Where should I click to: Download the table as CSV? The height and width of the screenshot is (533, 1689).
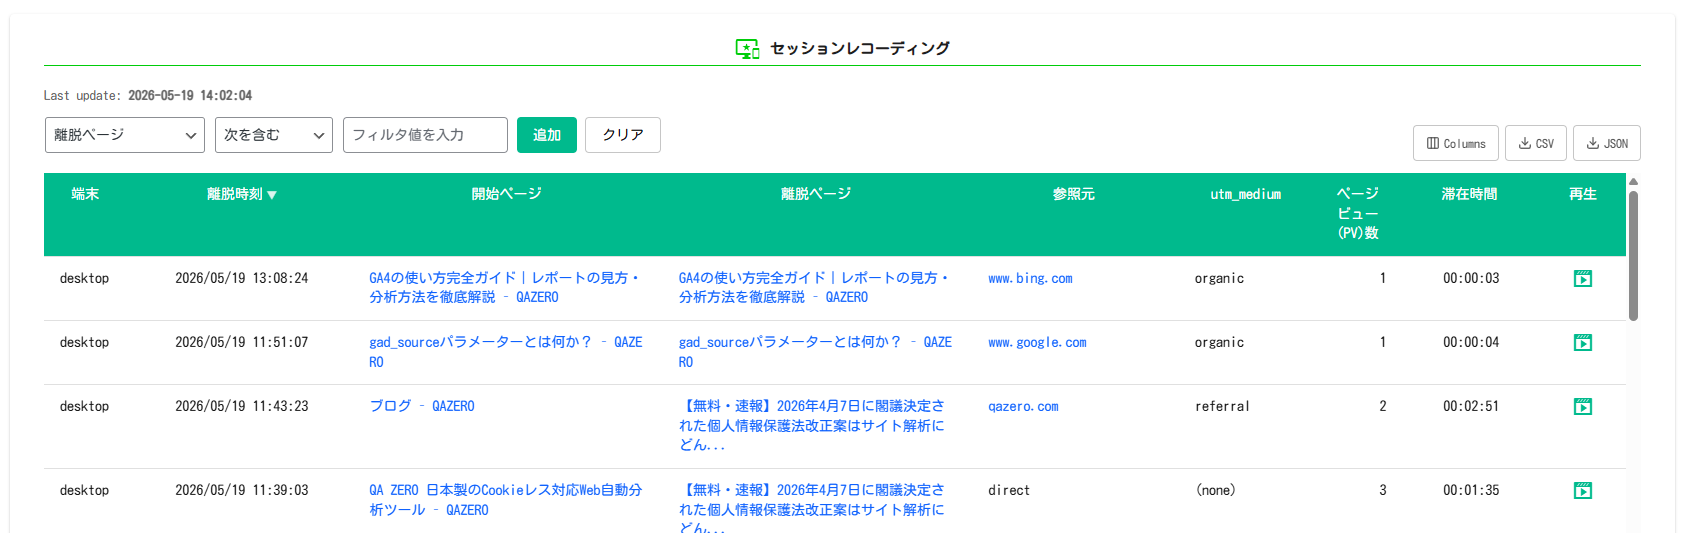[x=1536, y=143]
